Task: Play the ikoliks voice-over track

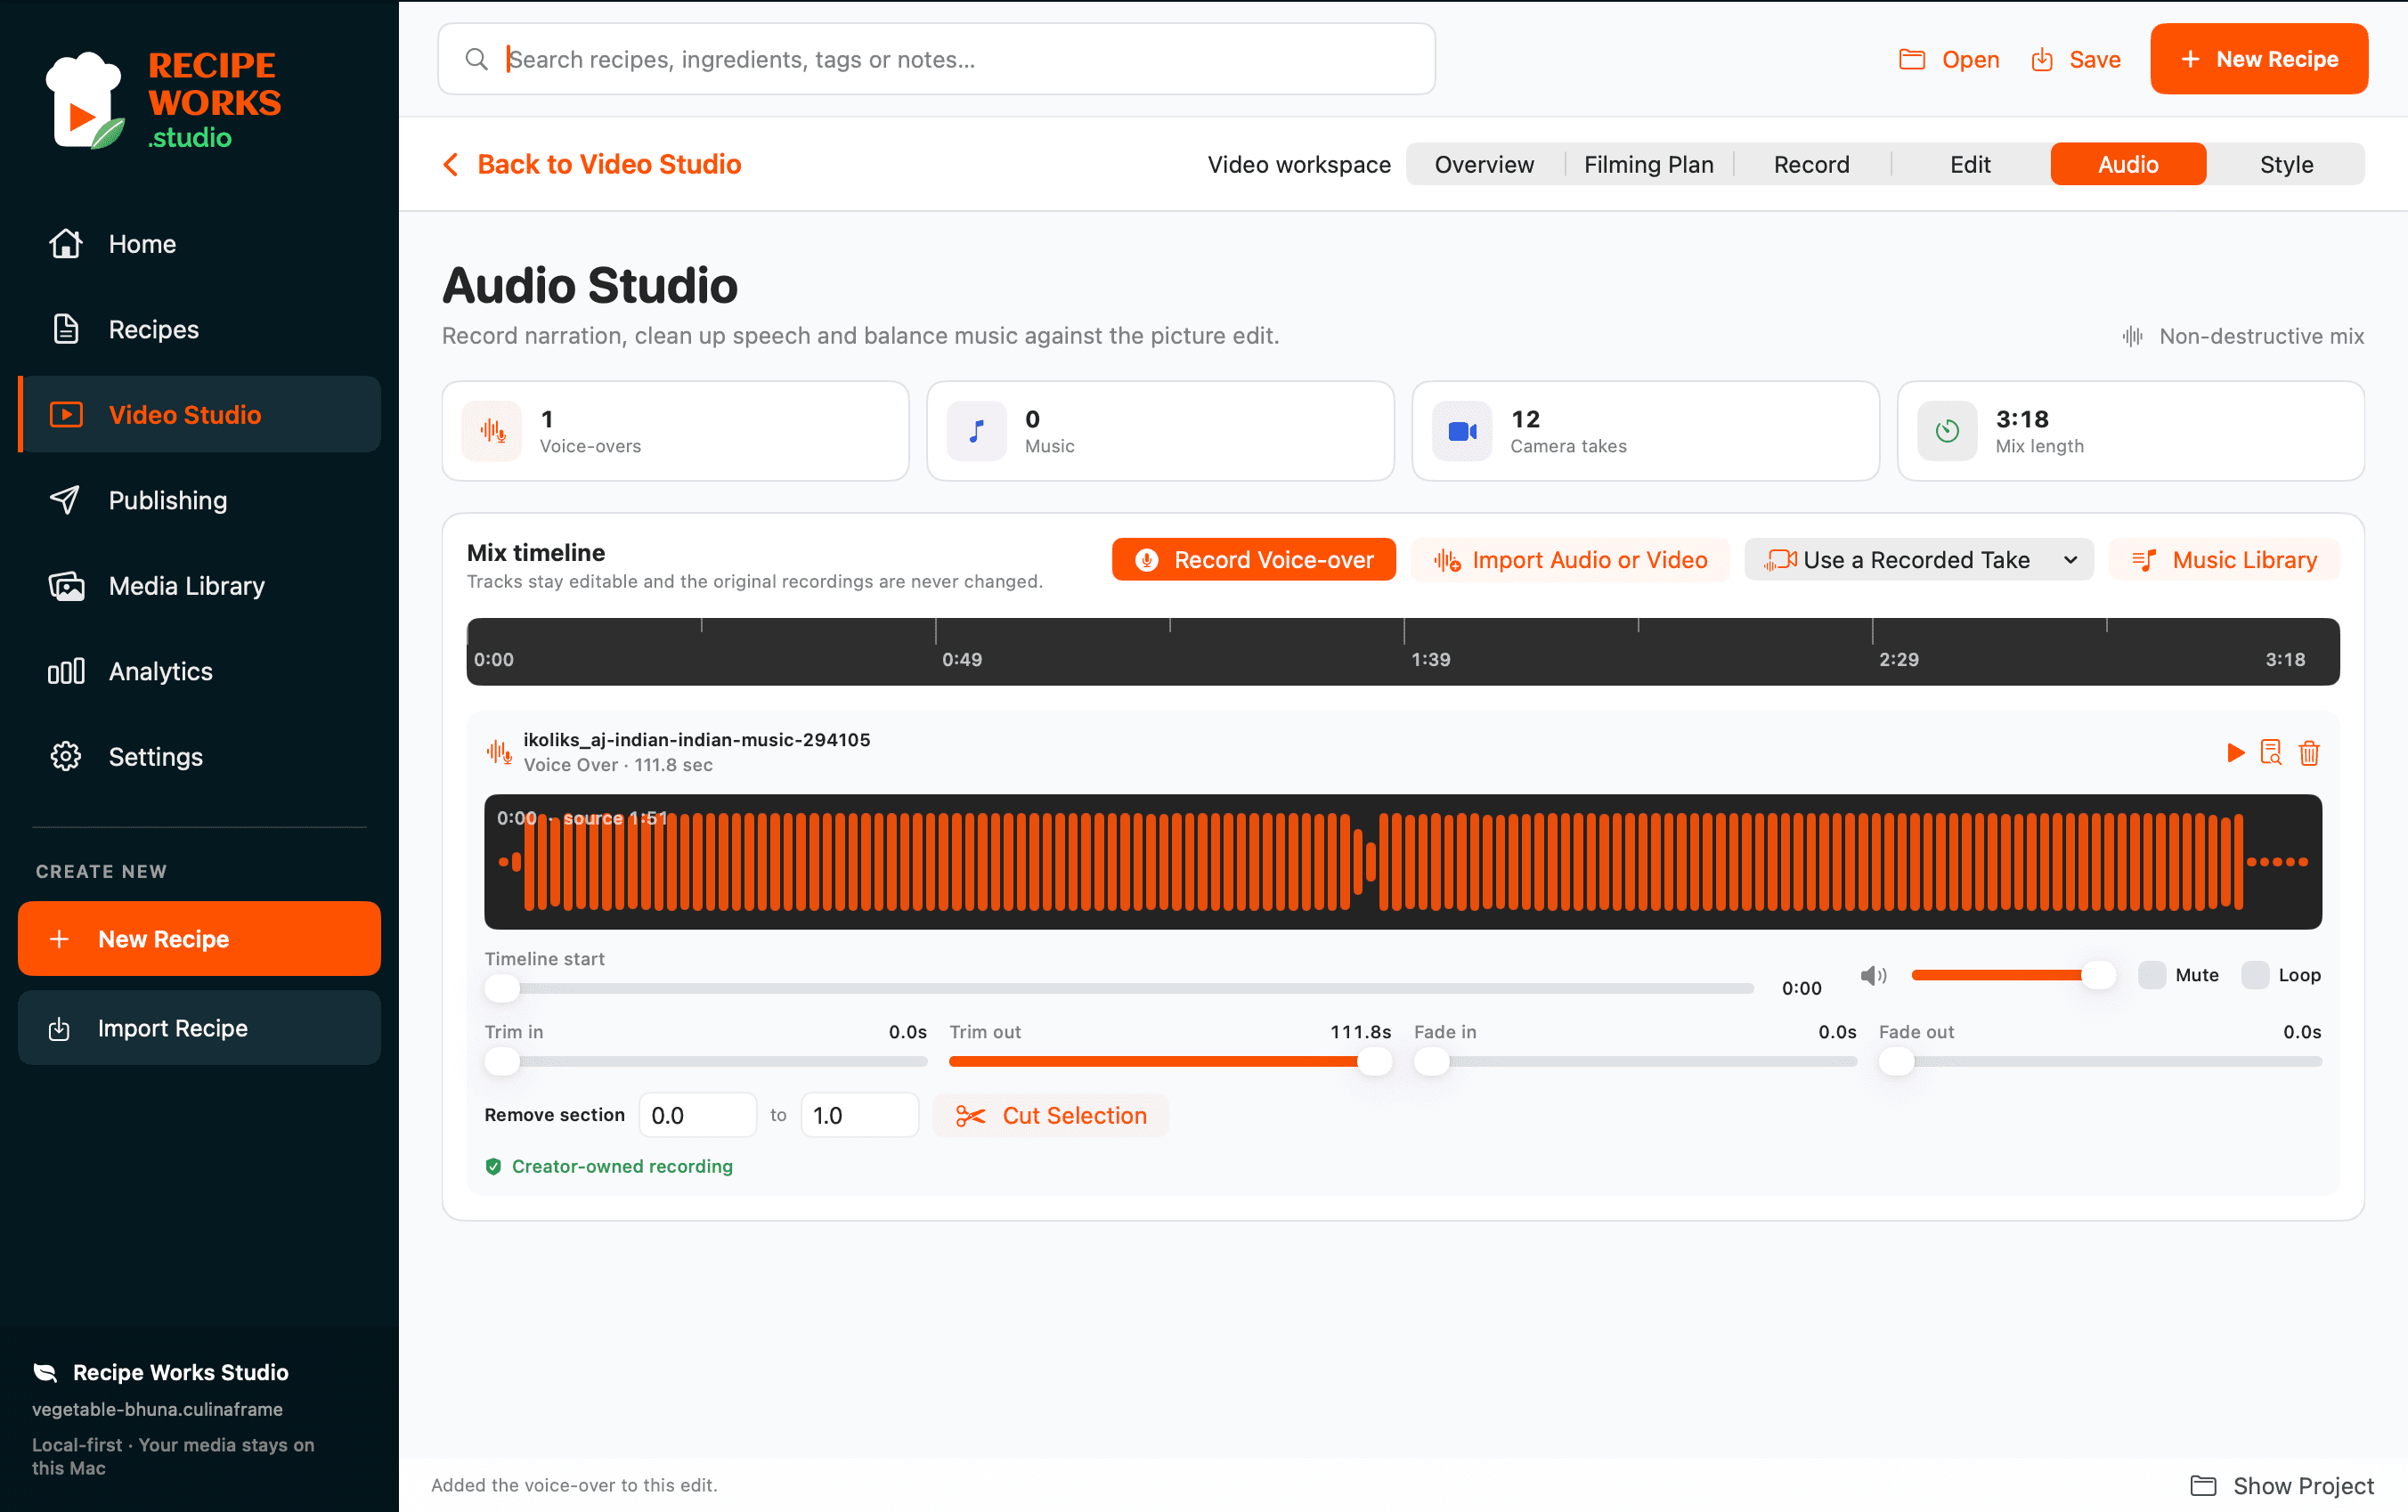Action: point(2235,752)
